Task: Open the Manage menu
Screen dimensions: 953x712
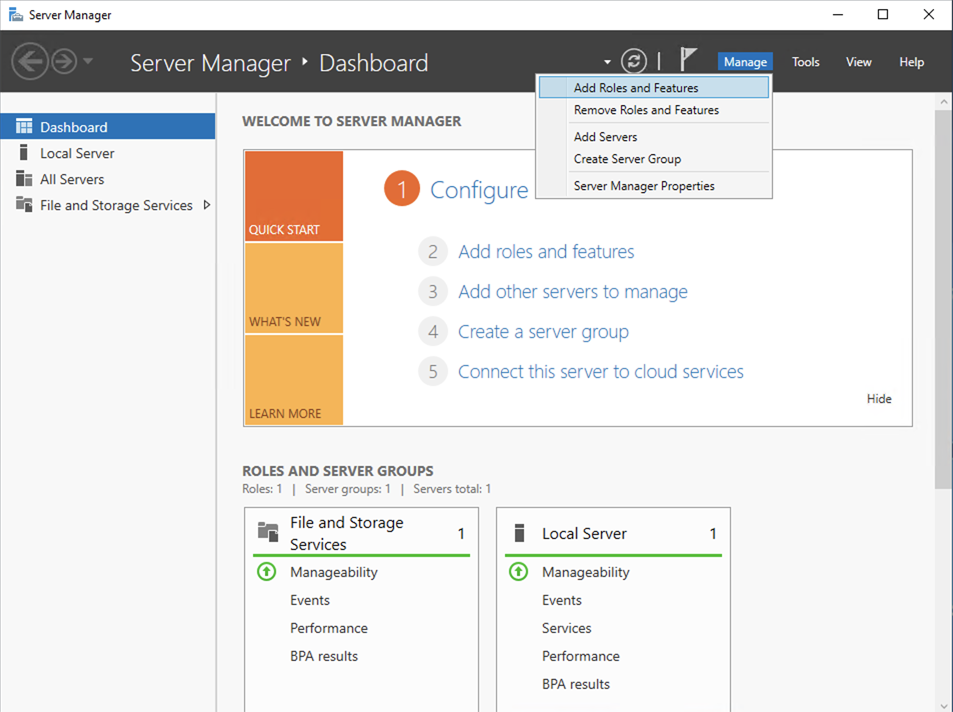Action: (x=745, y=62)
